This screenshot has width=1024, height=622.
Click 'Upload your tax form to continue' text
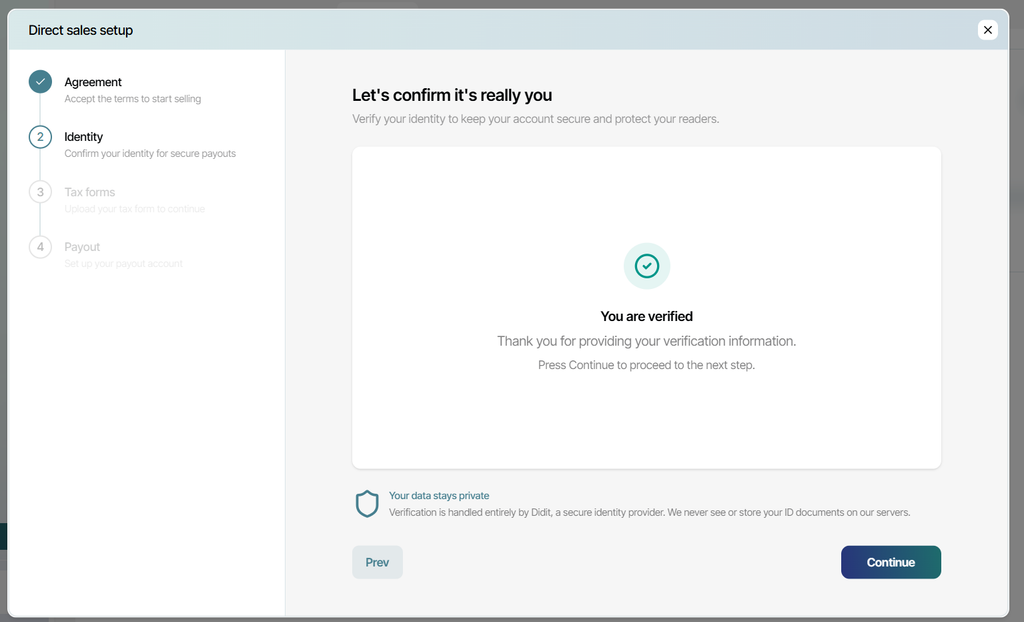click(135, 208)
